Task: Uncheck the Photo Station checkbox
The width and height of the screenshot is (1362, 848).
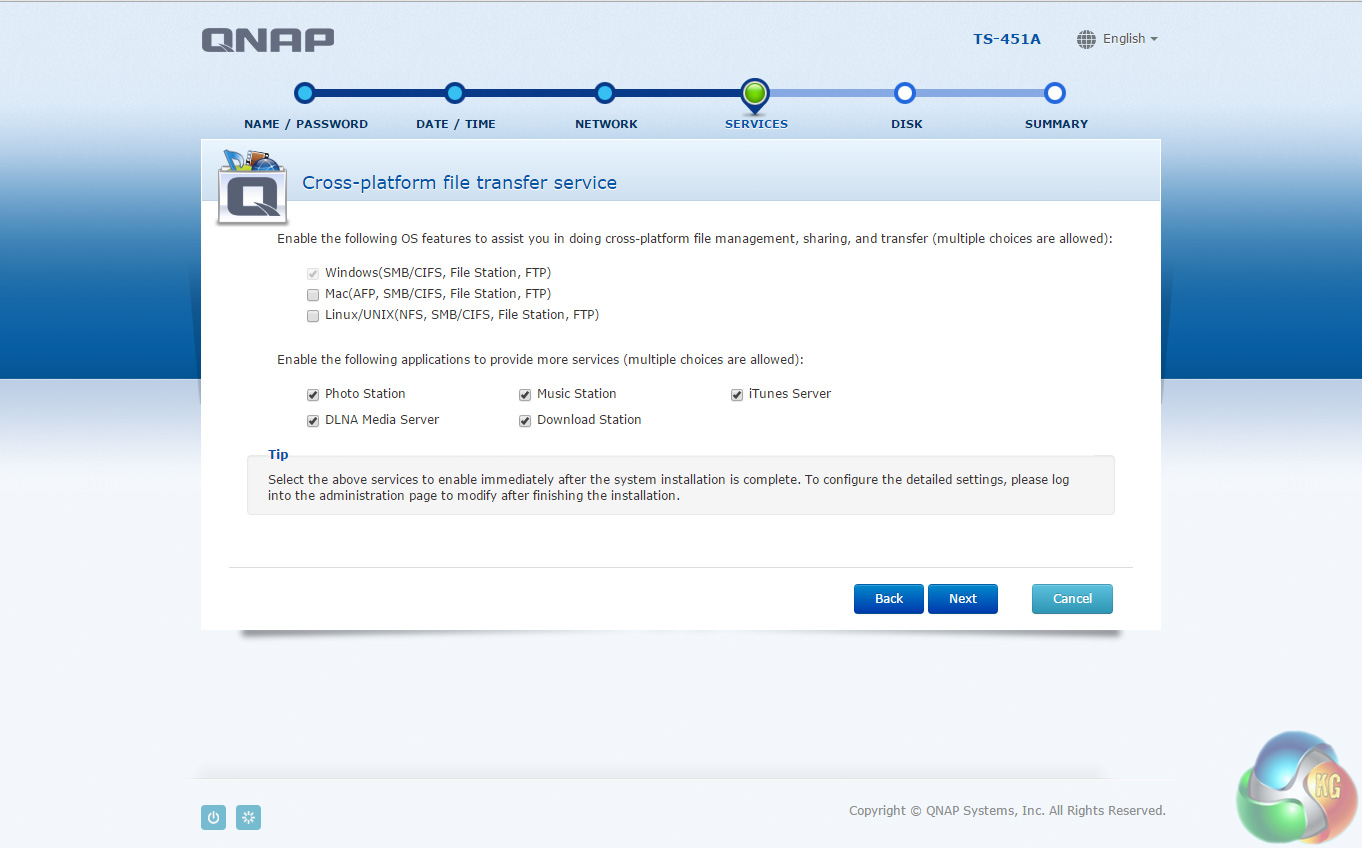Action: (313, 395)
